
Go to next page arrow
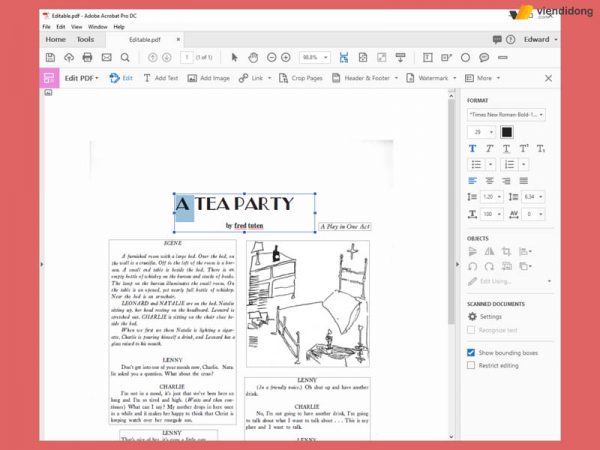pyautogui.click(x=166, y=58)
